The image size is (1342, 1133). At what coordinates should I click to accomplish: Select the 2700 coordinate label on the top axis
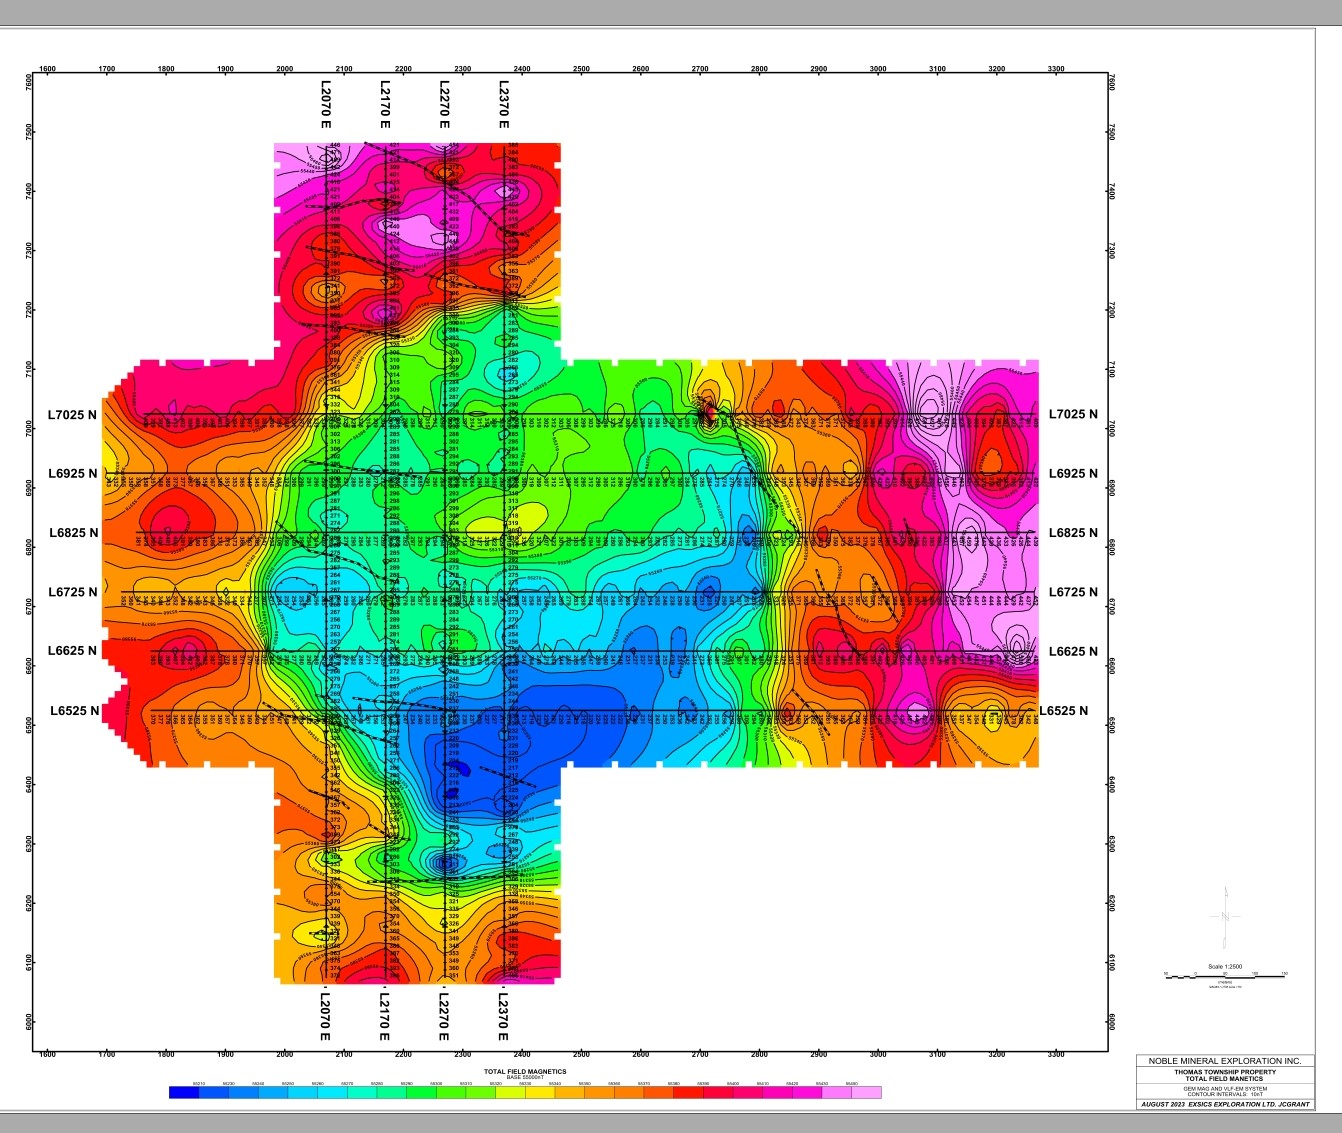click(x=700, y=70)
